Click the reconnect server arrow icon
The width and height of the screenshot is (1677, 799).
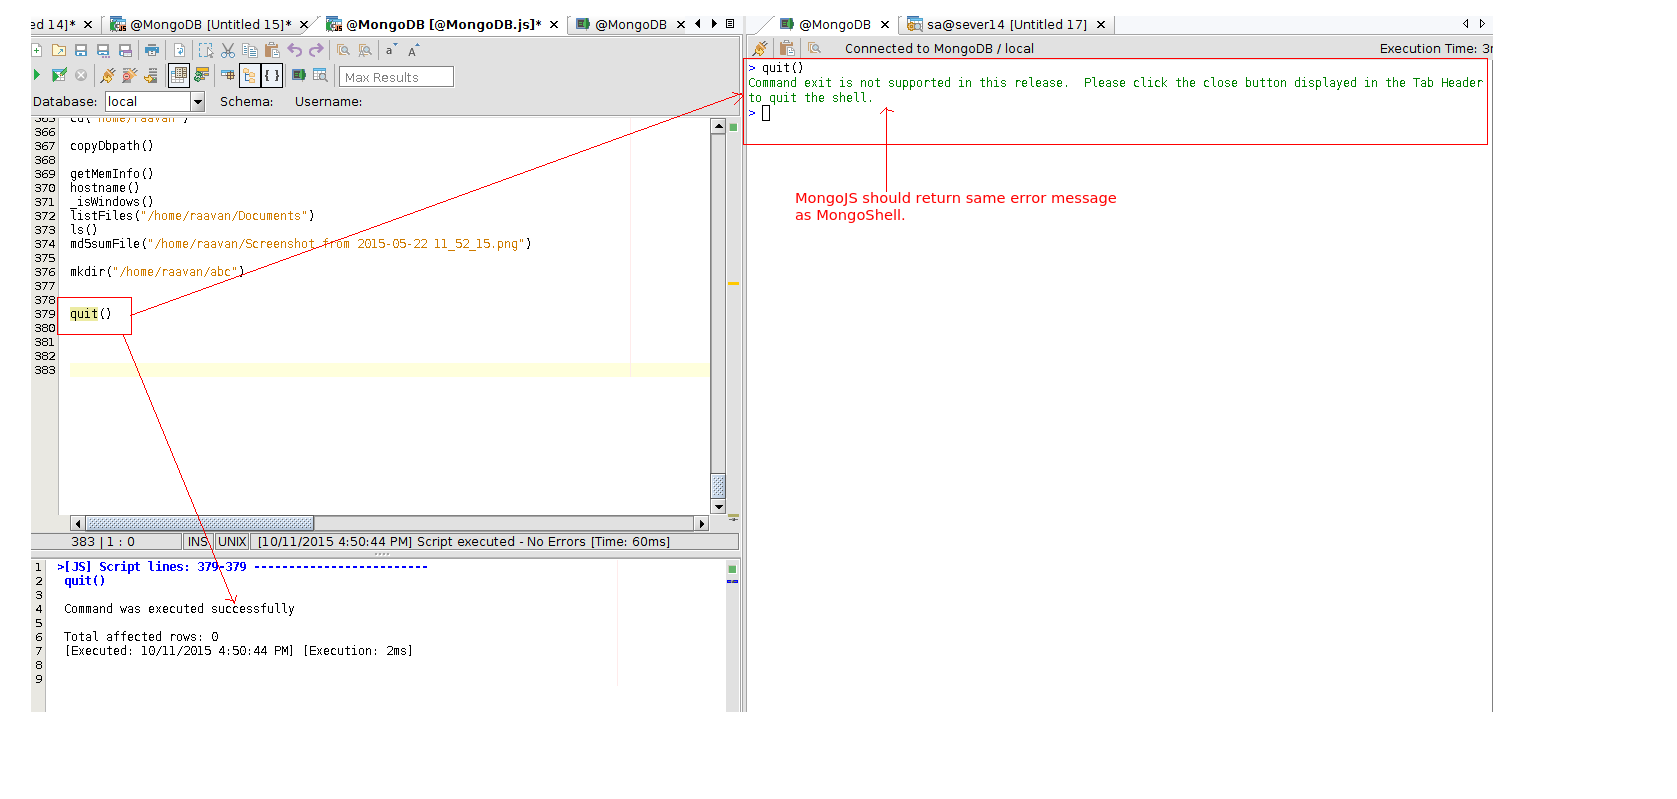[151, 75]
